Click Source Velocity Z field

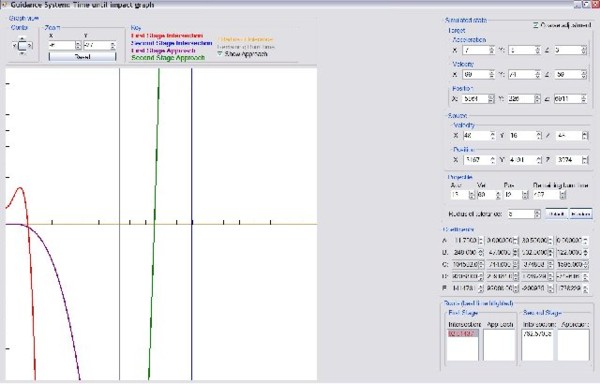(x=569, y=135)
